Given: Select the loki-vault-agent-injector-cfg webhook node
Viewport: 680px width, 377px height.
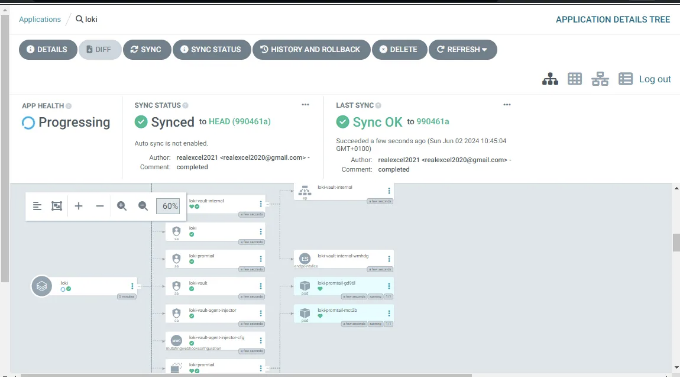Looking at the screenshot, I should coord(215,341).
